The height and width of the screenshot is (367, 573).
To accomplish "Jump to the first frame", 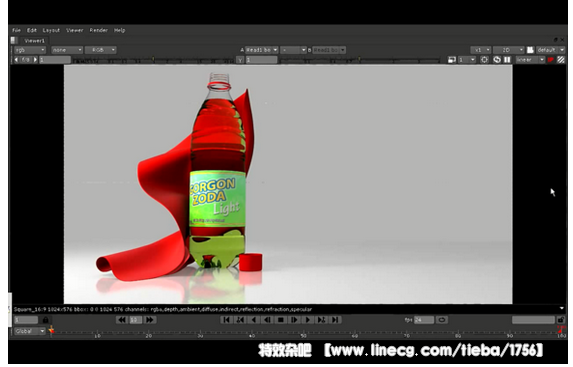I will point(227,320).
